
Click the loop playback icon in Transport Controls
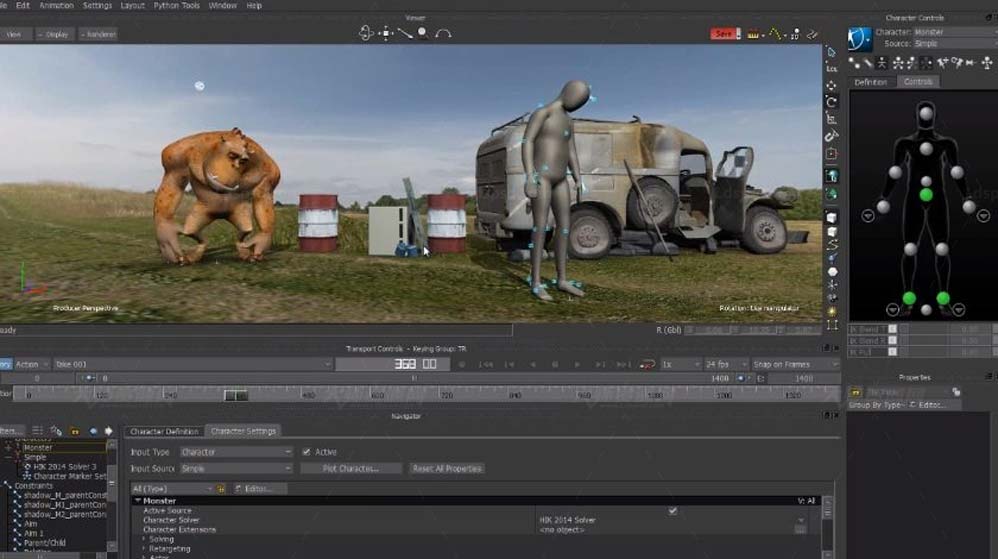click(x=647, y=365)
